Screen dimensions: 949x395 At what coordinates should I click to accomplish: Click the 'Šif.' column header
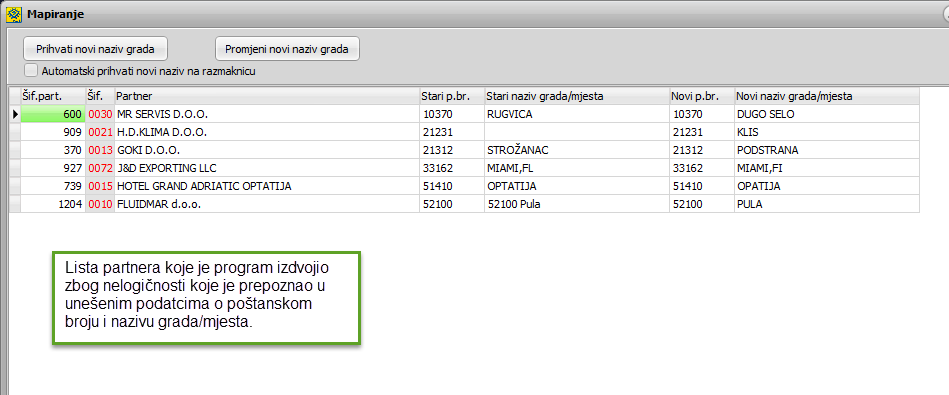pyautogui.click(x=100, y=96)
